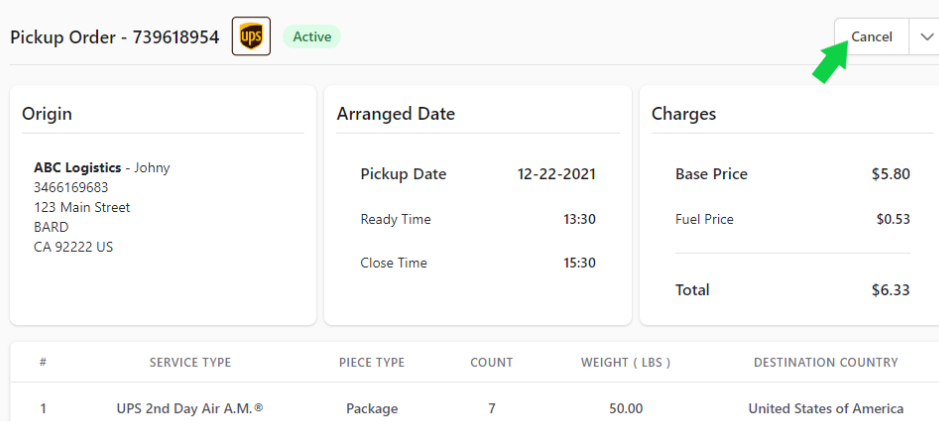Click the Base Price amount $5.80
Viewport: 939px width, 436px height.
pos(890,174)
